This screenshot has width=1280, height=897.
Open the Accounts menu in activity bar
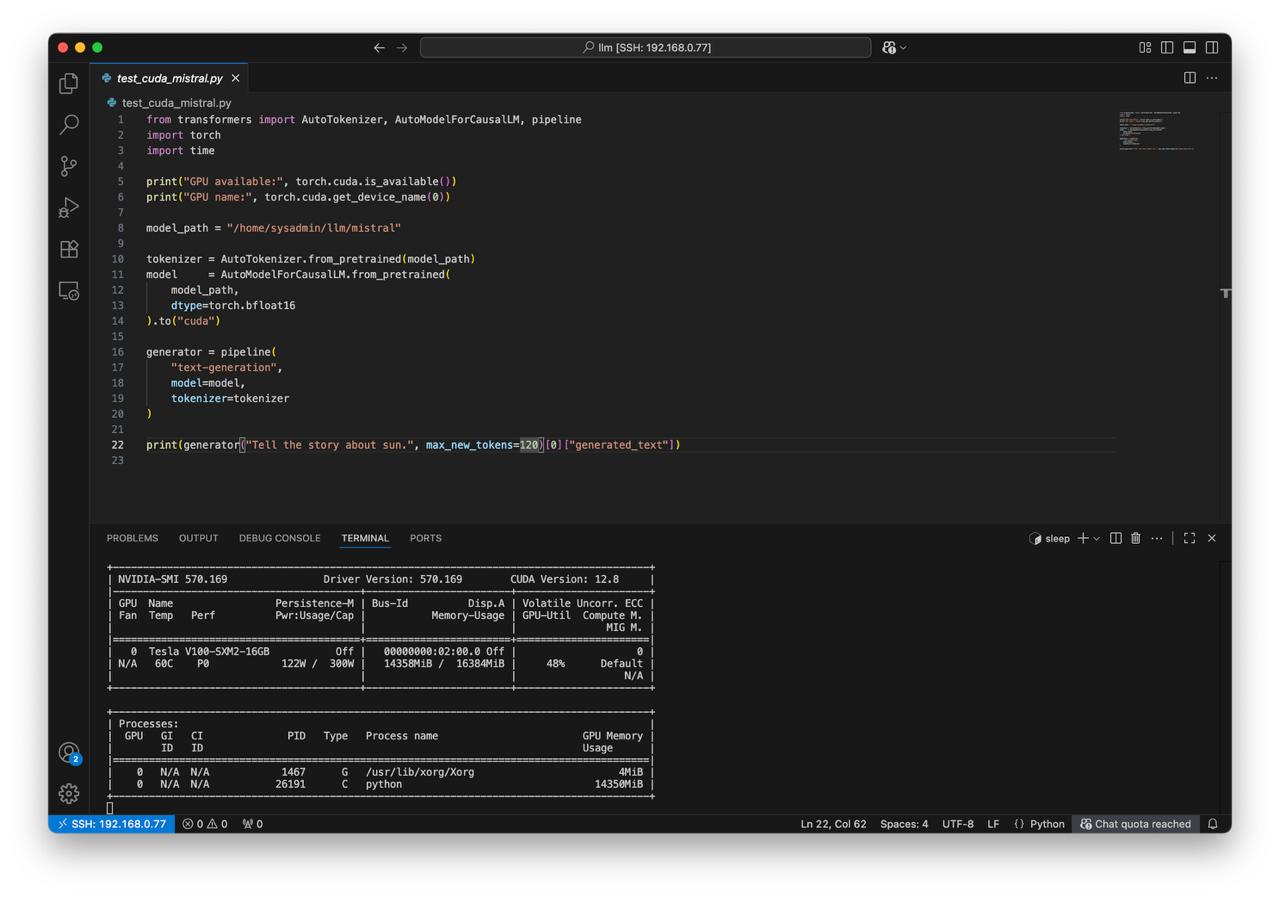tap(69, 752)
